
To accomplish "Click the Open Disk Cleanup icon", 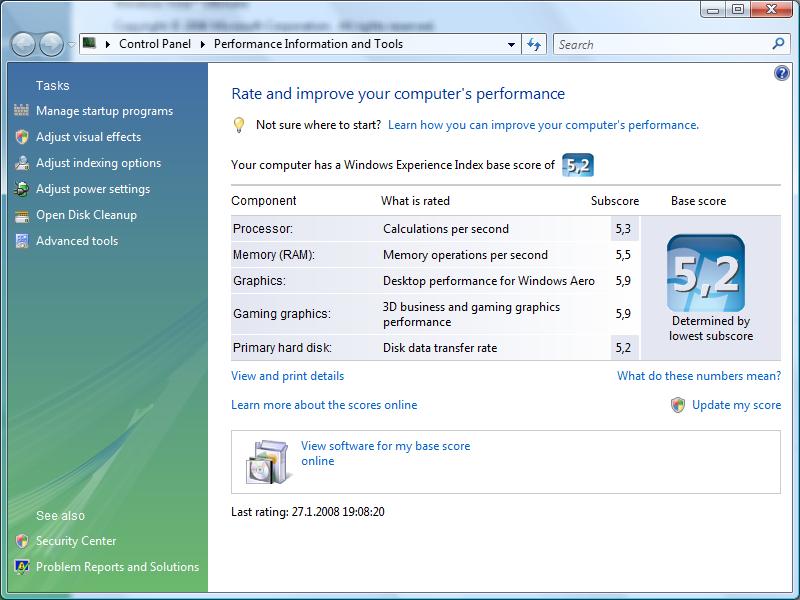I will click(x=21, y=215).
